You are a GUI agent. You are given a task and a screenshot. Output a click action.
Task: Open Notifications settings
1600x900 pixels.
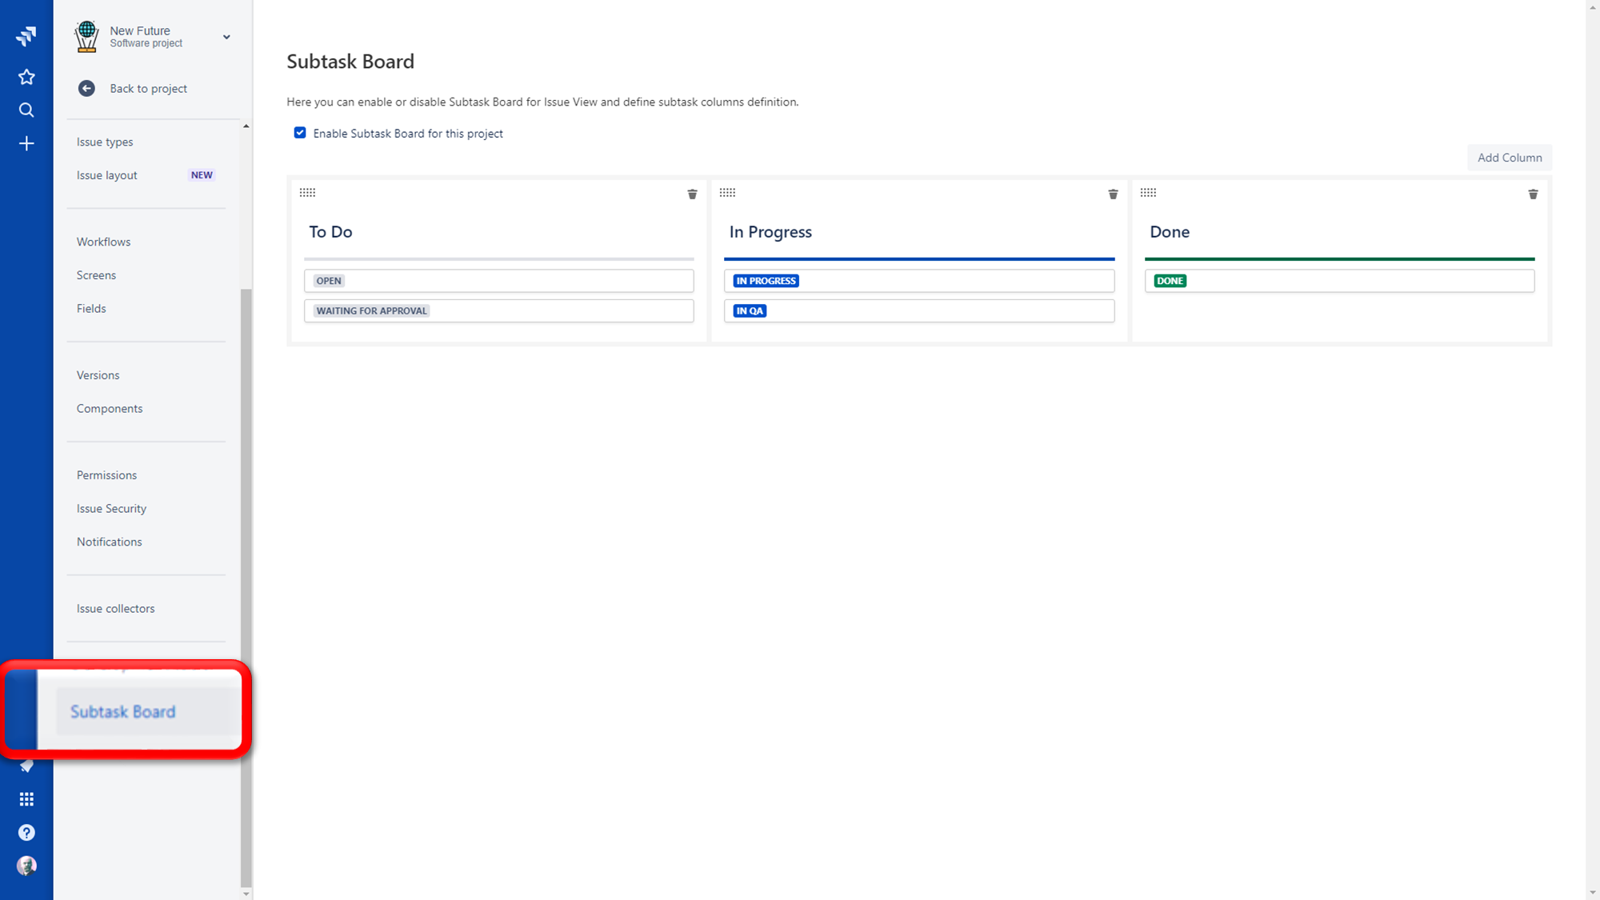click(109, 542)
